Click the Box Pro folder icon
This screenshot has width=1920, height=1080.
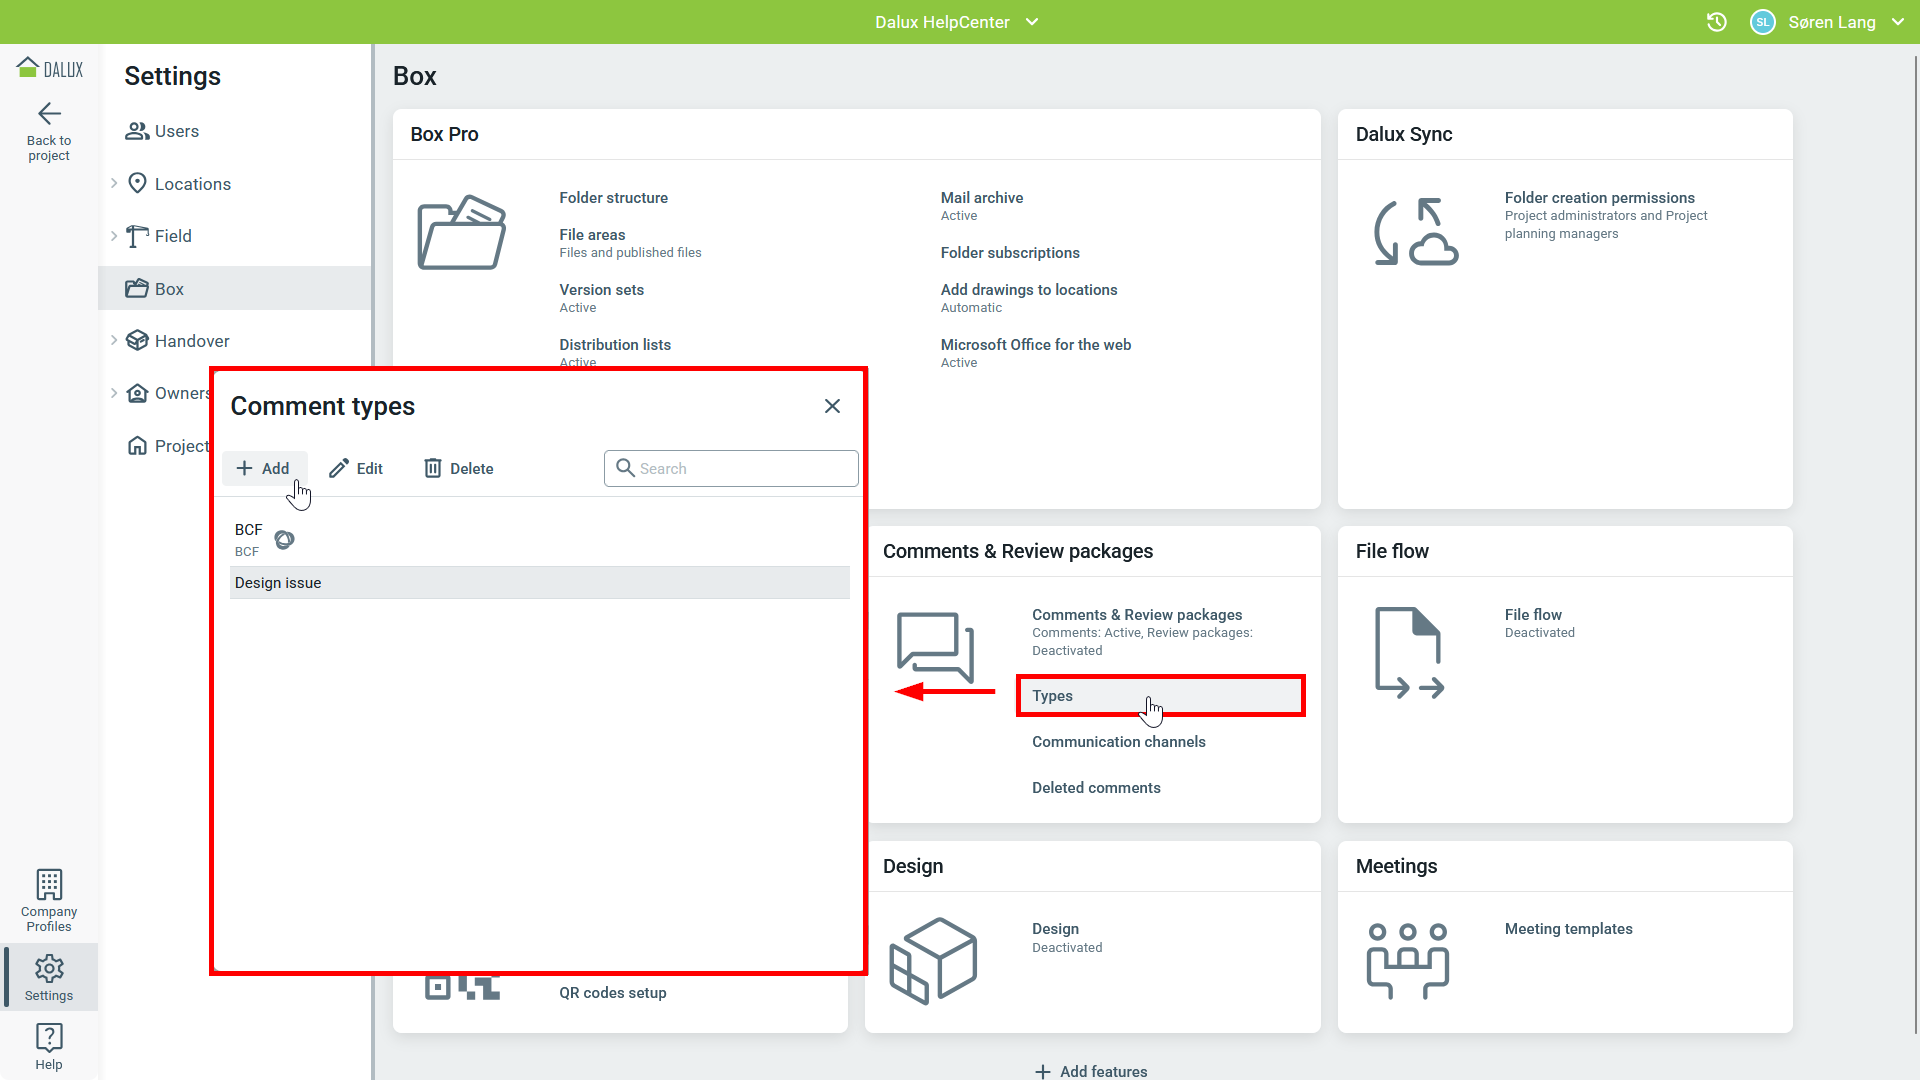point(461,233)
